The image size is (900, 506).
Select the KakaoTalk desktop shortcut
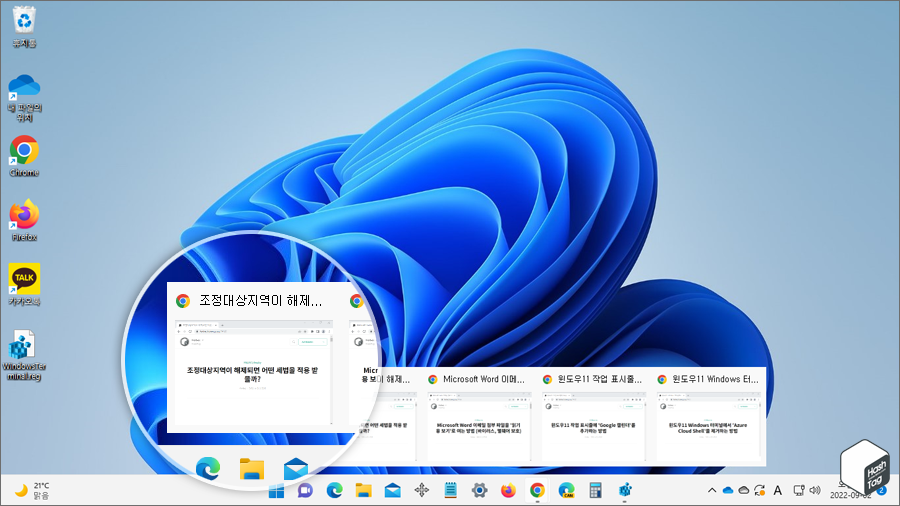coord(24,285)
